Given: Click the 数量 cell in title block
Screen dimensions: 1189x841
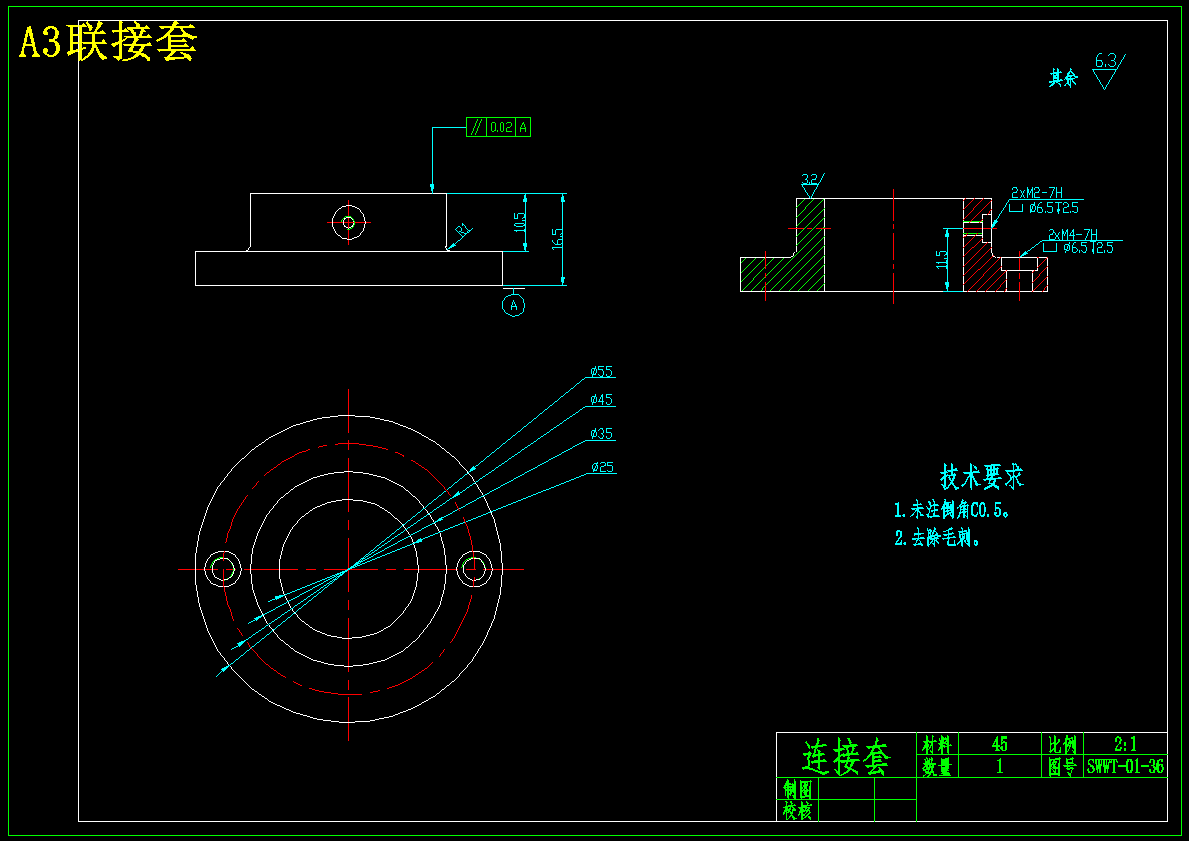Looking at the screenshot, I should tap(937, 767).
